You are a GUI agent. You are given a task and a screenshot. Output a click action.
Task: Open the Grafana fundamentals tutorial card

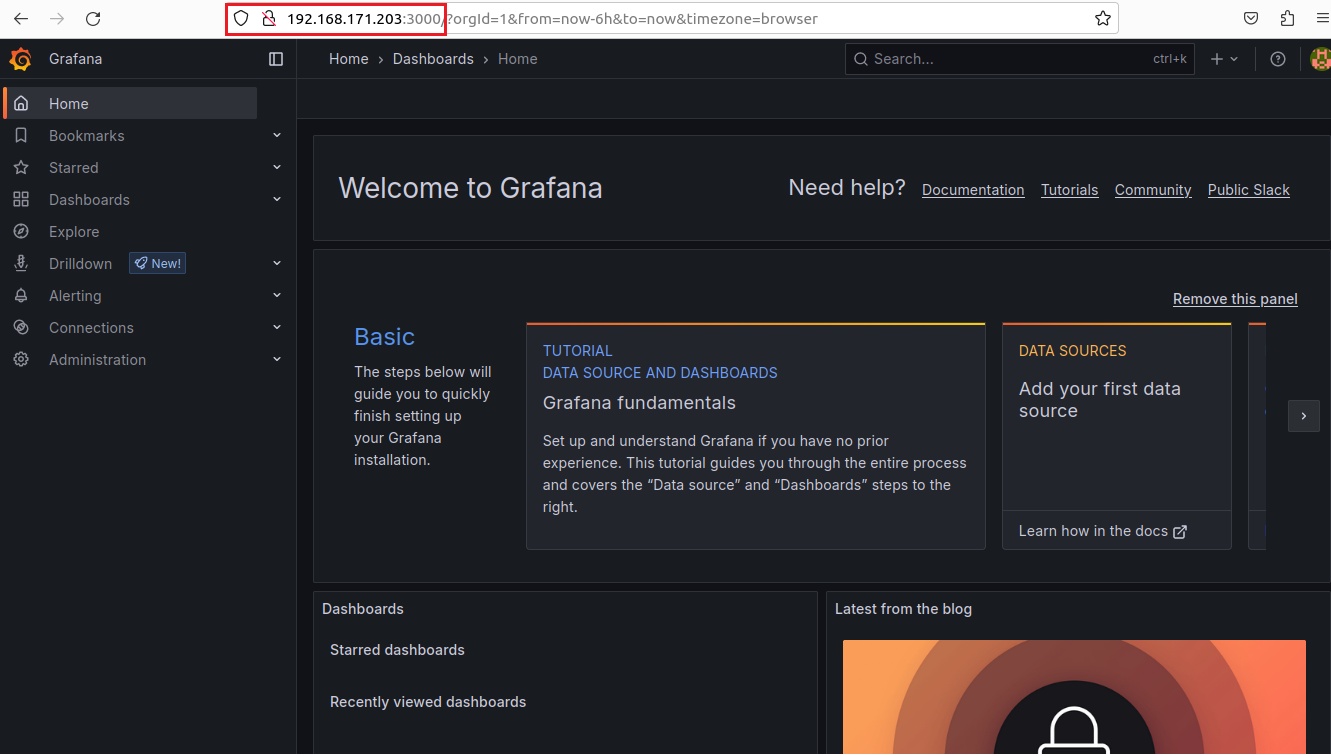[755, 435]
